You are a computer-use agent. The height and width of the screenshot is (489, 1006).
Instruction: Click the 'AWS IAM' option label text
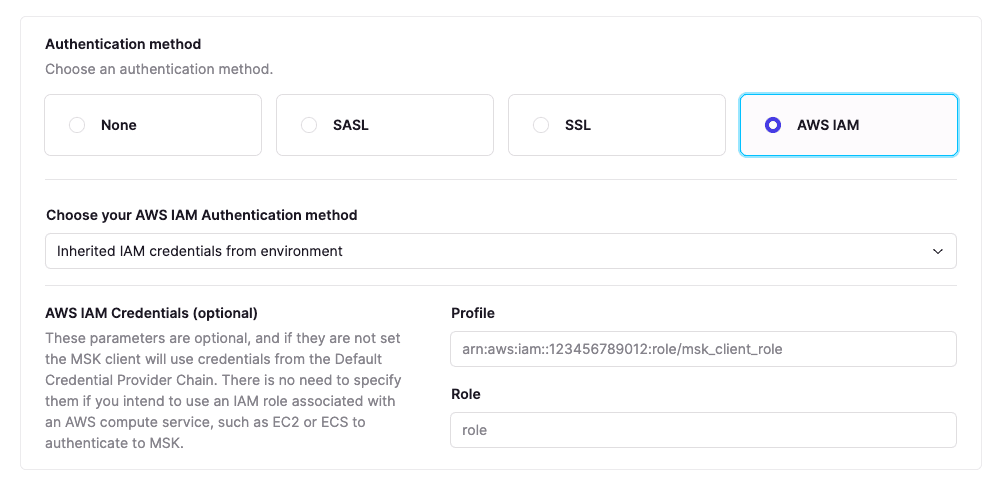(828, 125)
